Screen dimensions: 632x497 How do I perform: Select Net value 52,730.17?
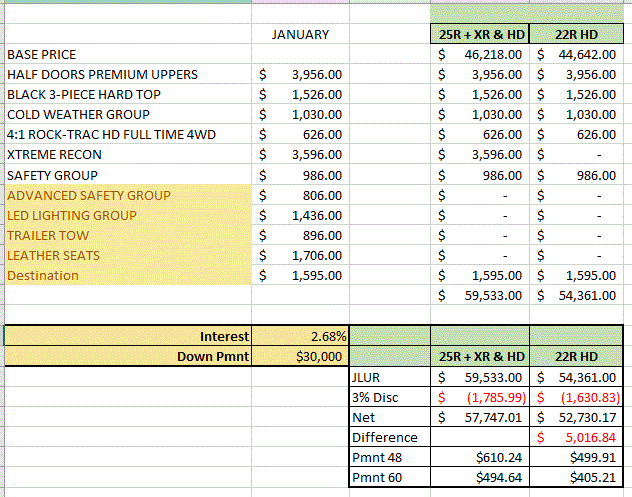point(576,417)
